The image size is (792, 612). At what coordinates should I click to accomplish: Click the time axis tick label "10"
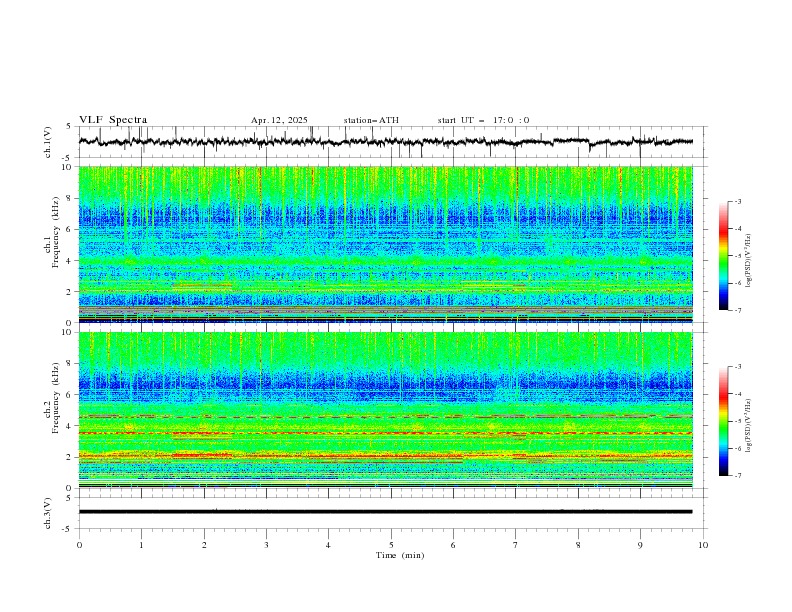703,545
